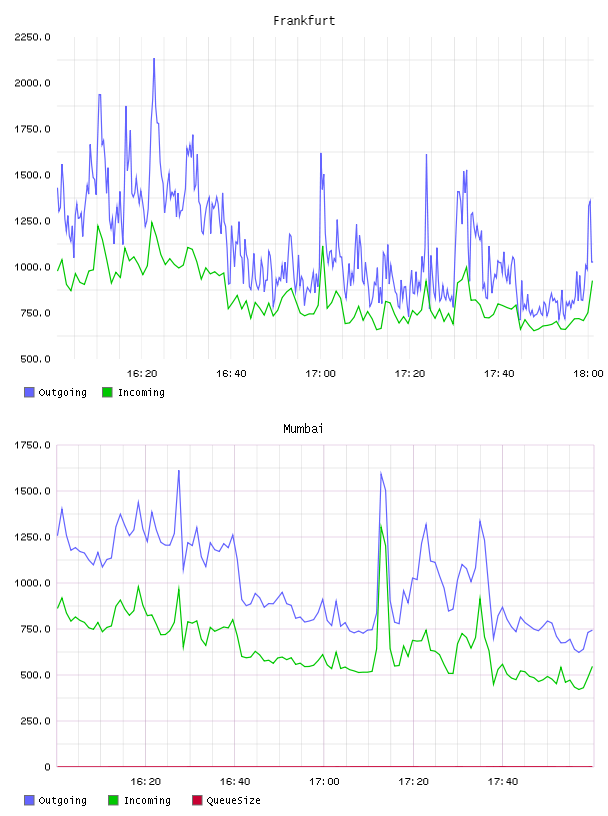Select the Incoming legend label under Frankfurt
This screenshot has width=608, height=816.
(142, 392)
